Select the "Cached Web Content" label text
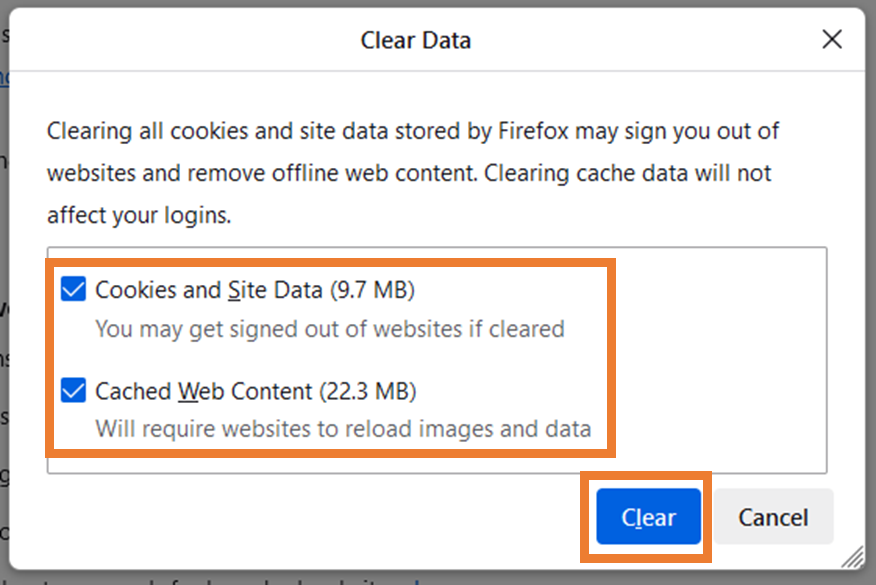 pyautogui.click(x=204, y=390)
